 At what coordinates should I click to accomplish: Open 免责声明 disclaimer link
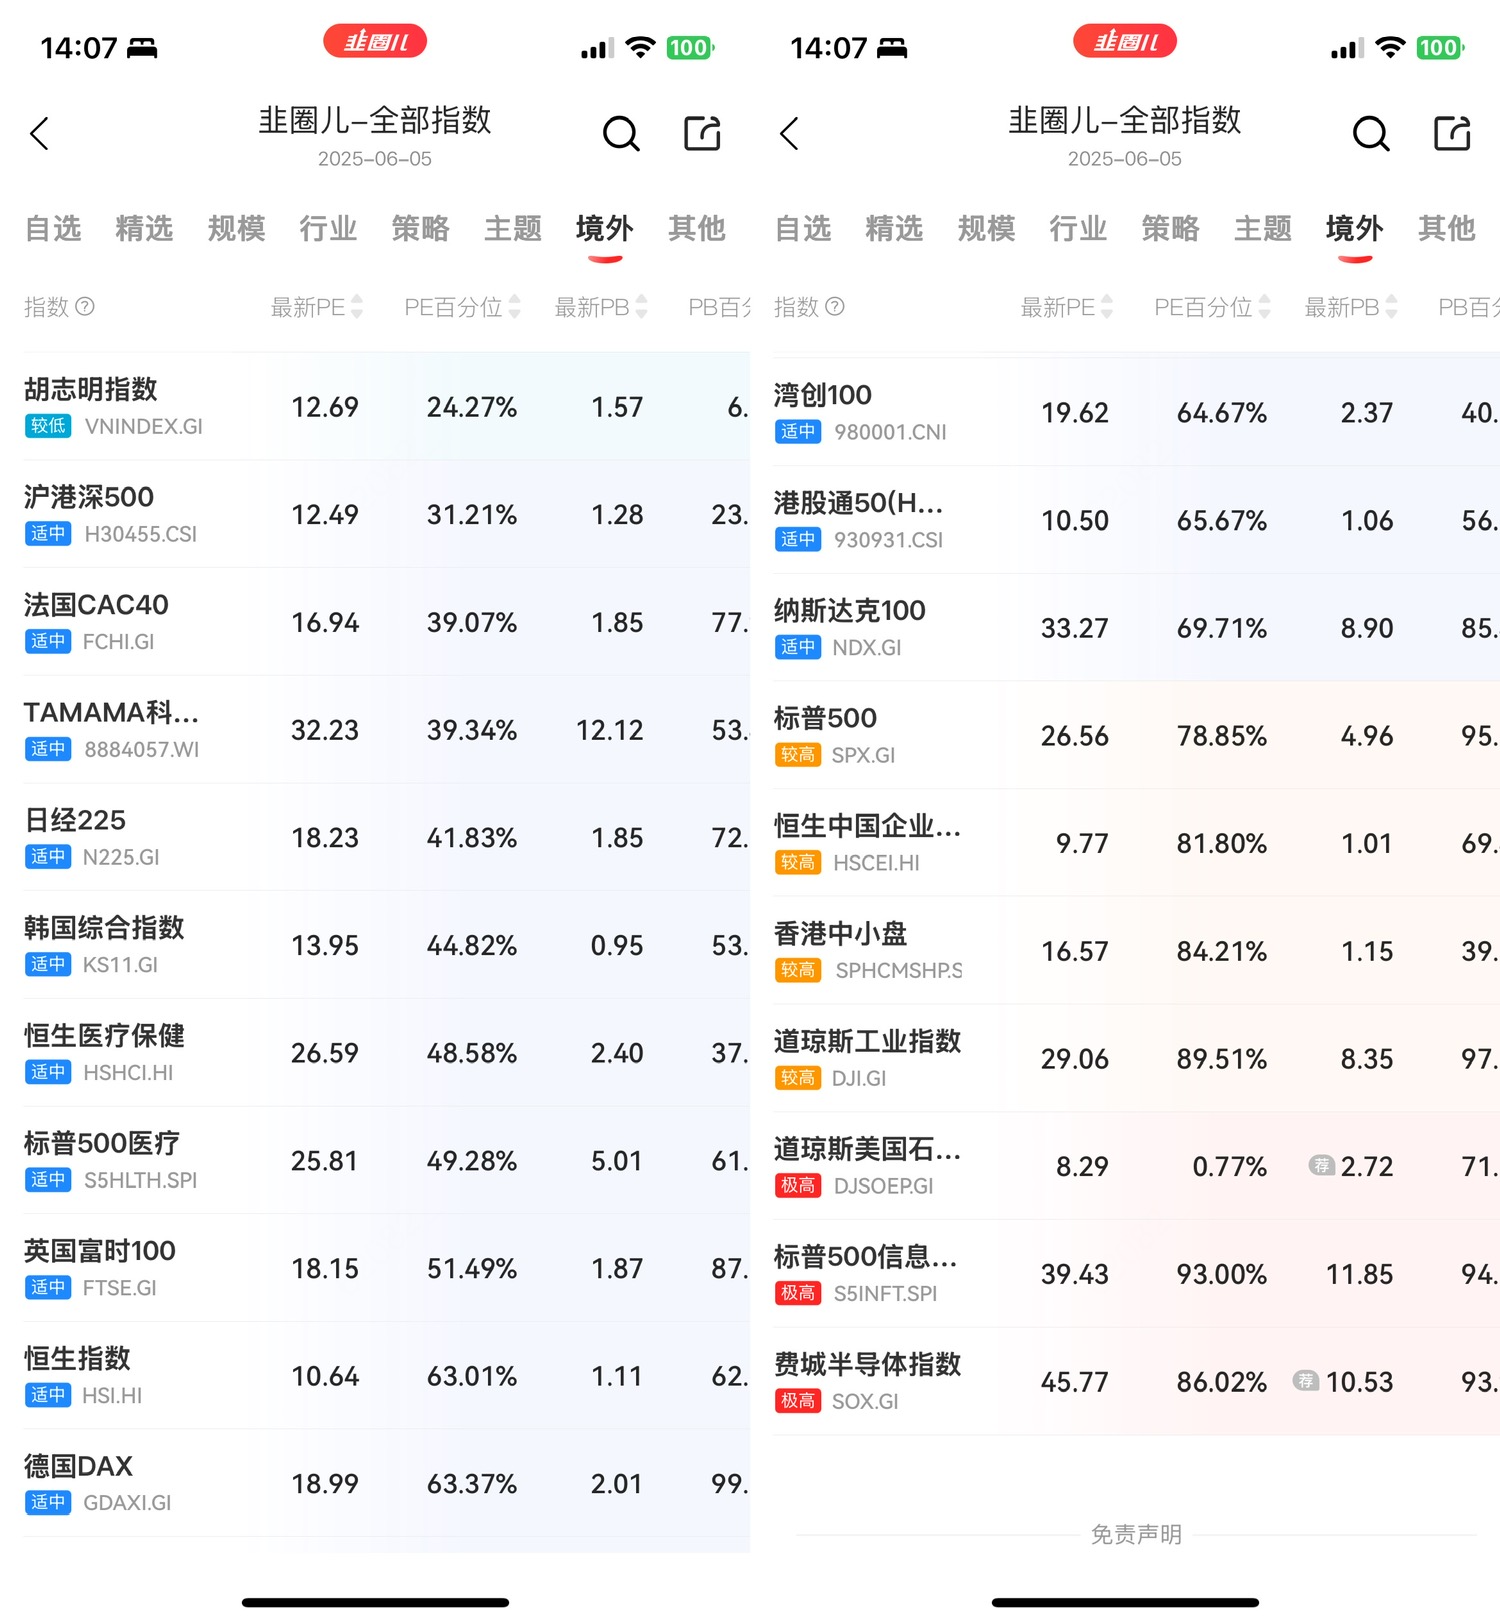[x=1136, y=1534]
